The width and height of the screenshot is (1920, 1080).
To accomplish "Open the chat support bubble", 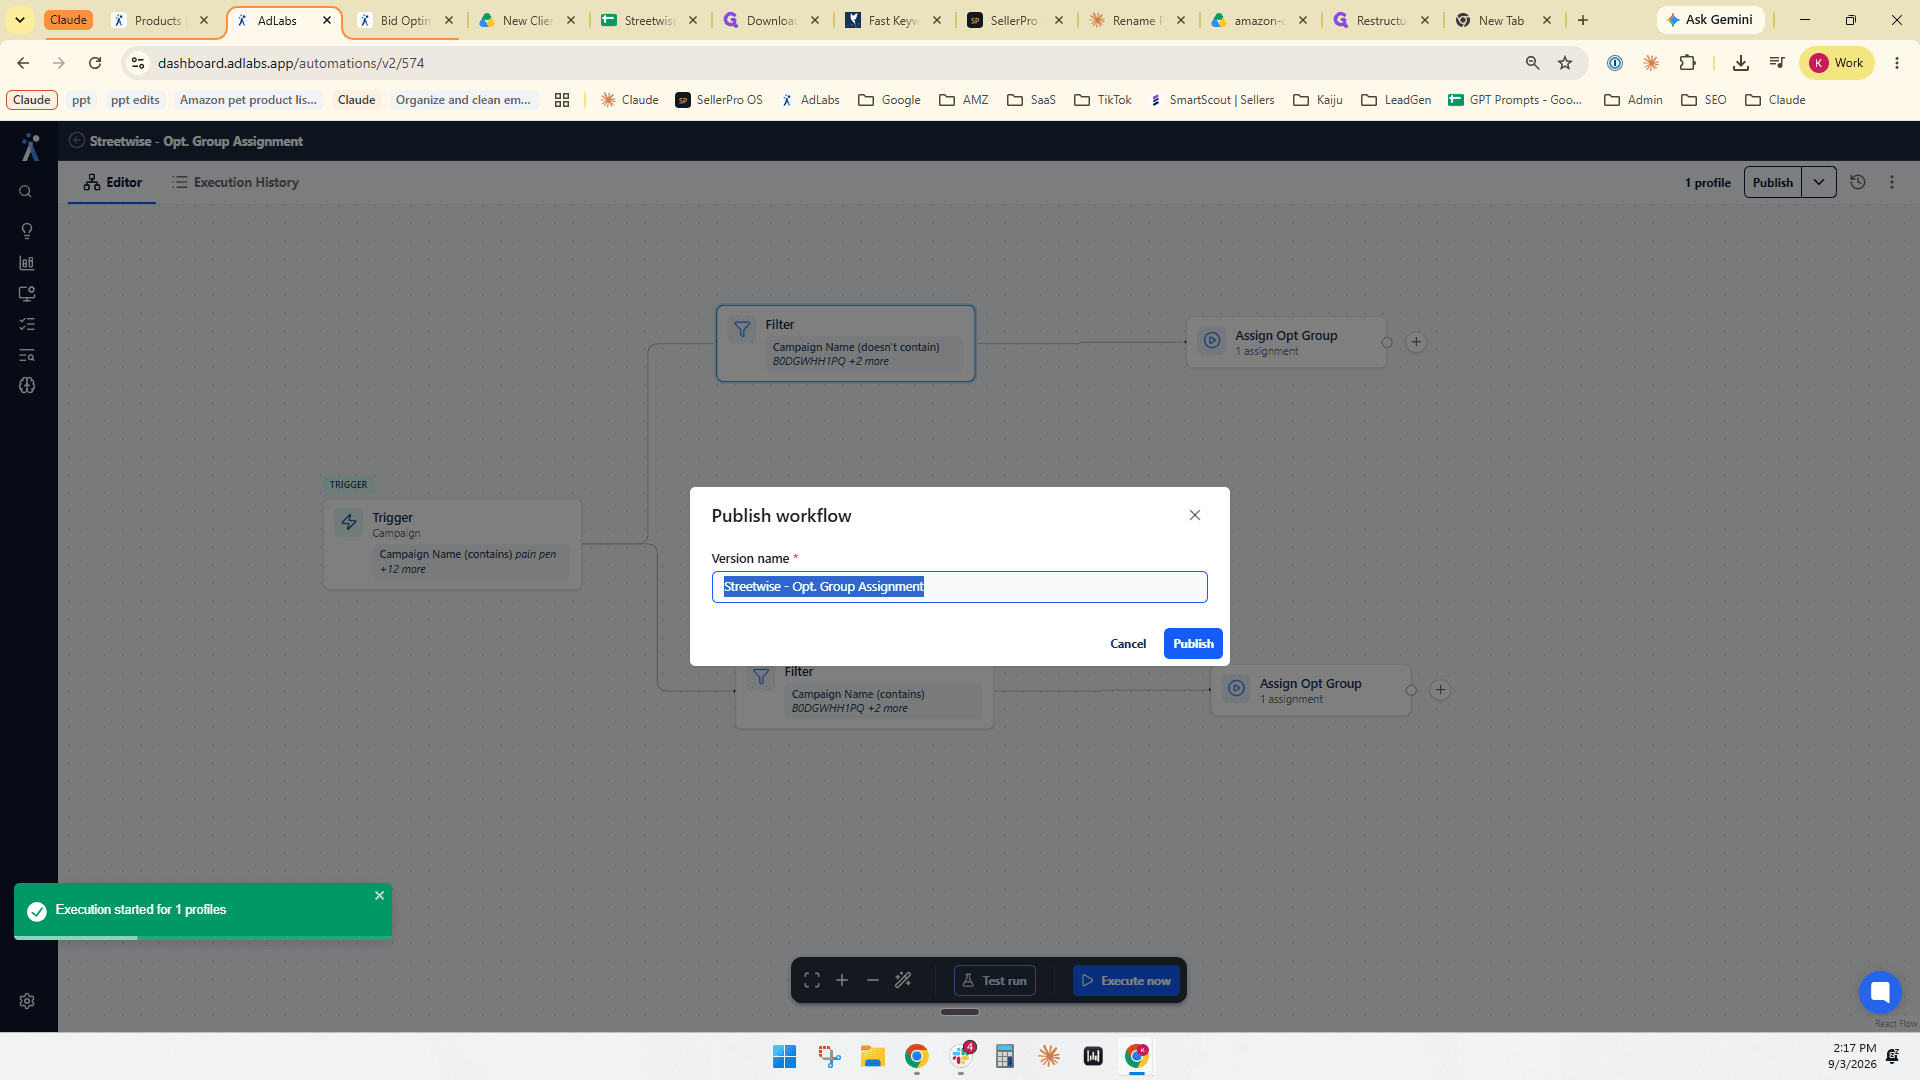I will point(1879,992).
